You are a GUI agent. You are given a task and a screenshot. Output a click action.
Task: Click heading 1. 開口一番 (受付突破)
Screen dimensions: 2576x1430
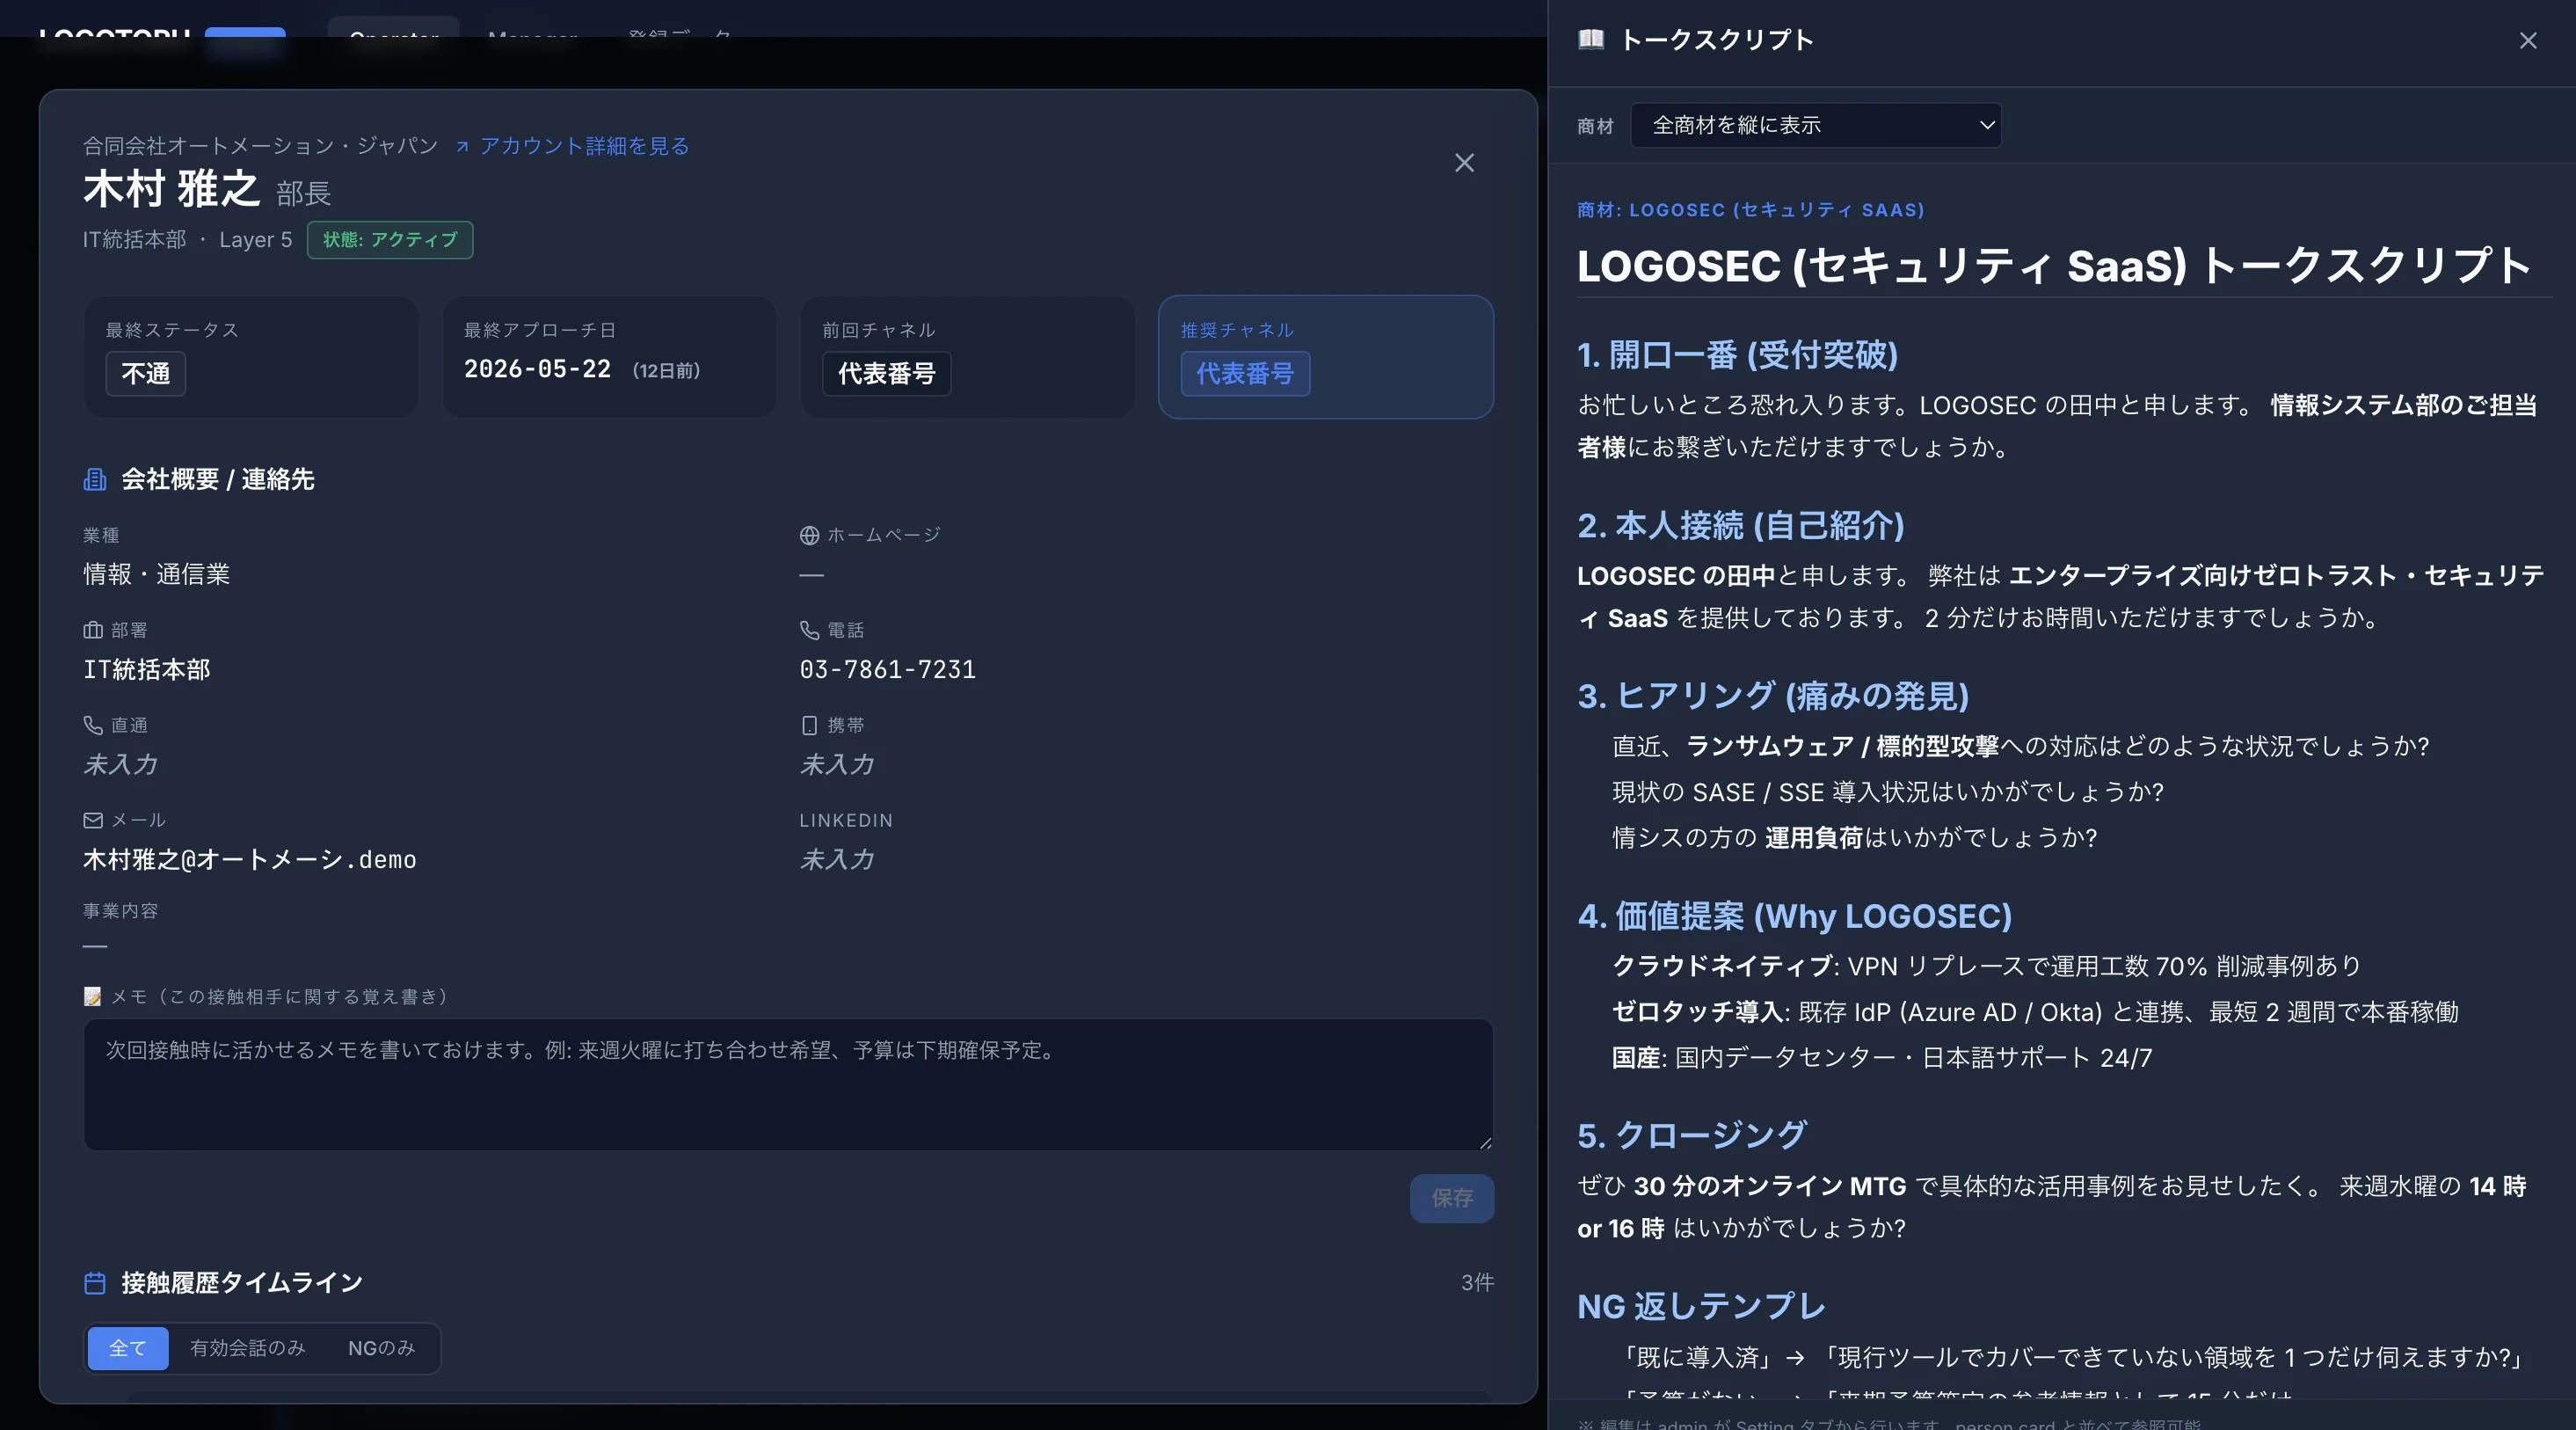1737,355
